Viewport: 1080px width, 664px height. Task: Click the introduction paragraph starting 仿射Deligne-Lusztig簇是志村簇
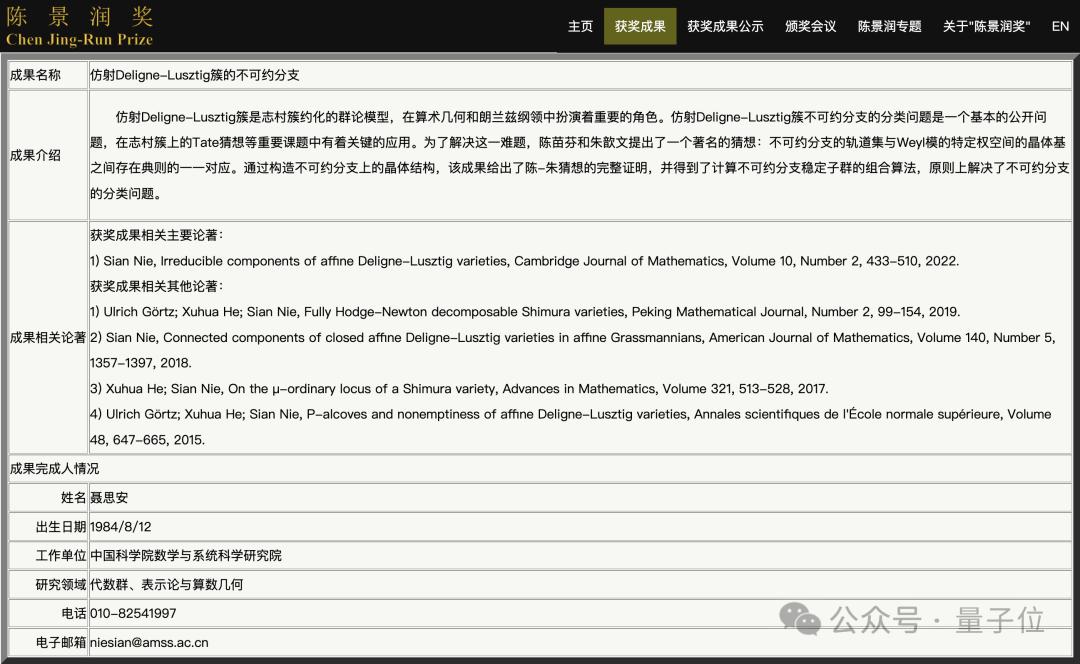[579, 155]
